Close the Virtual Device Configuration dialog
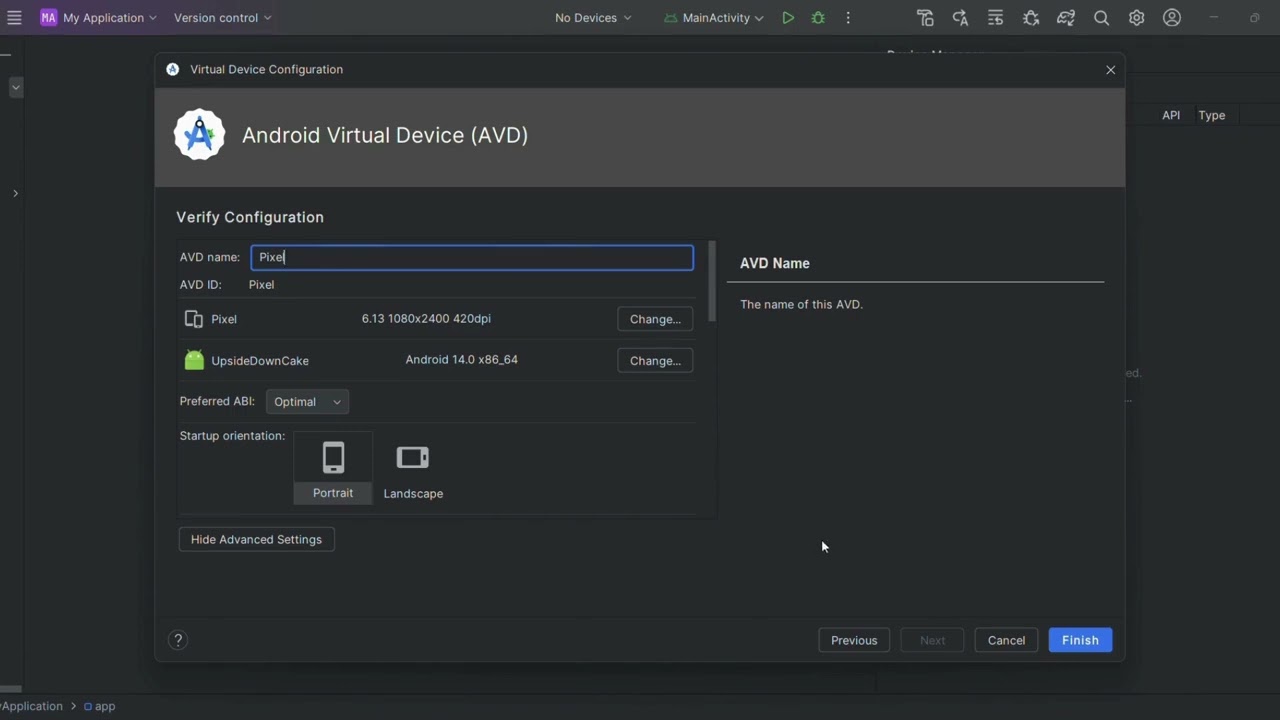 [x=1110, y=70]
